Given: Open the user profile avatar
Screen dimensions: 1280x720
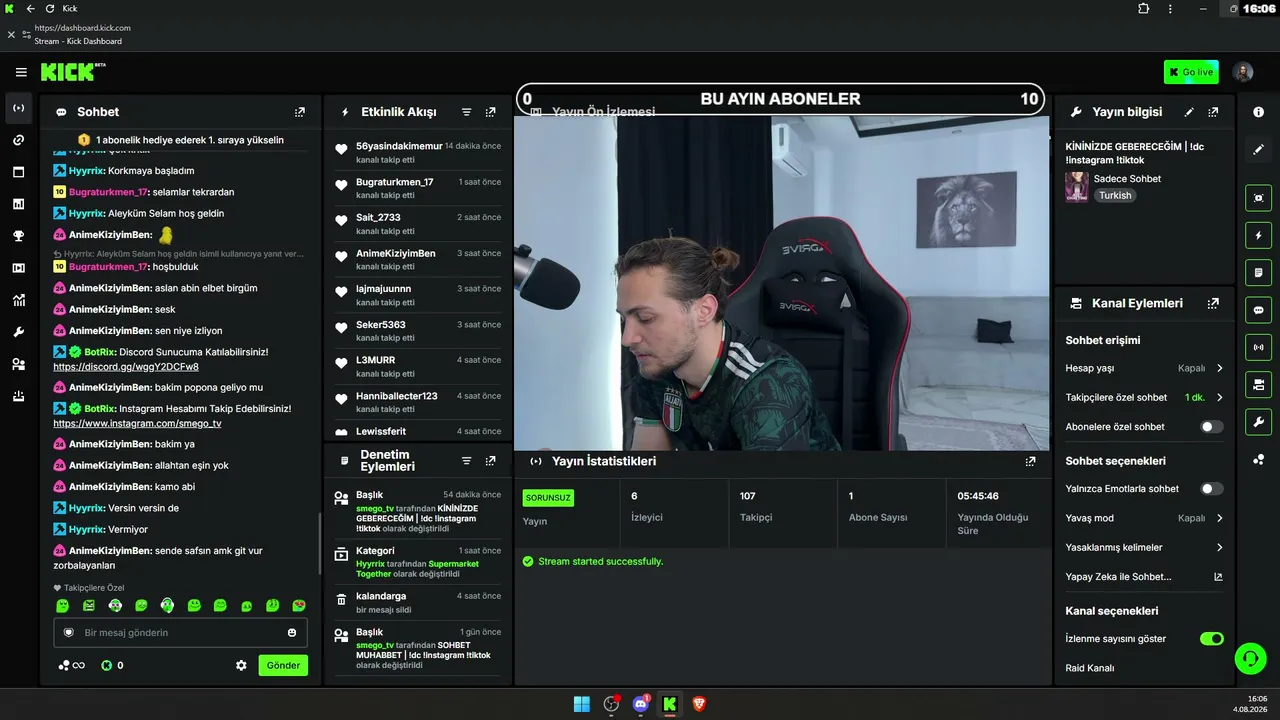Looking at the screenshot, I should point(1243,72).
